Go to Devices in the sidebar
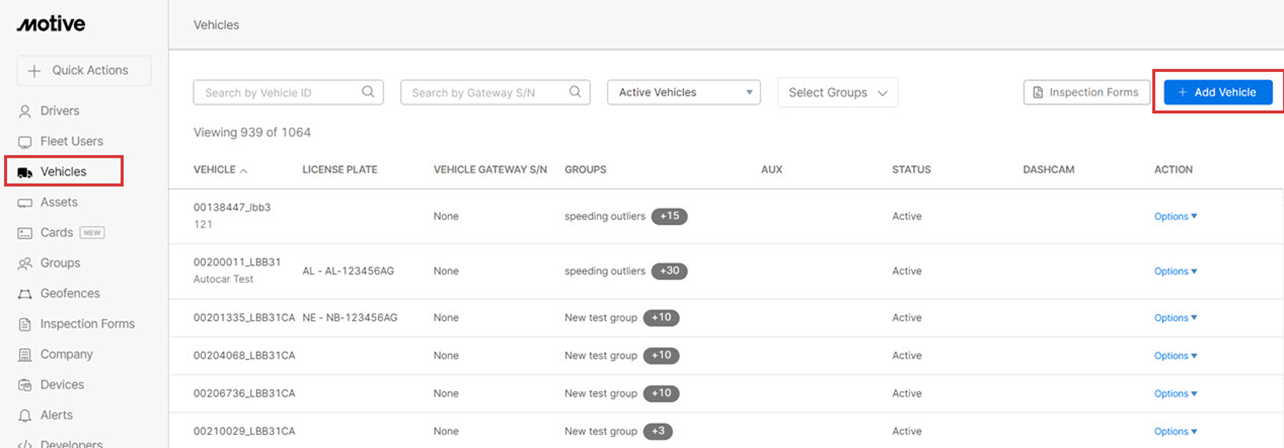This screenshot has width=1284, height=448. point(62,384)
